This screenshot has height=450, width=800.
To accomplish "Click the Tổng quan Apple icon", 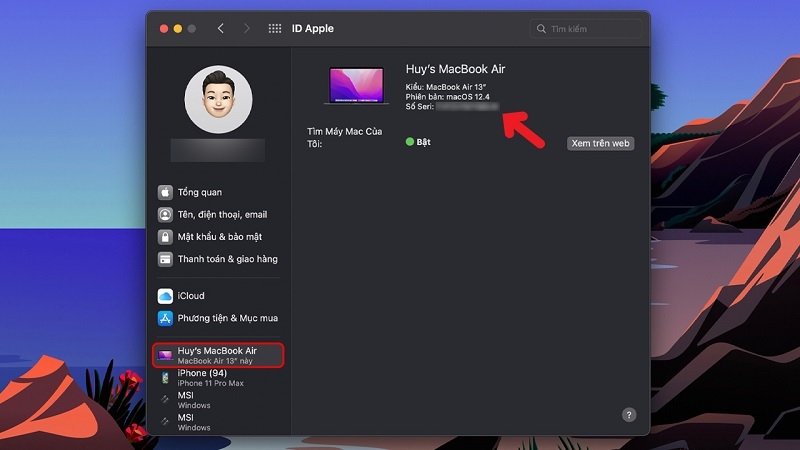I will [x=165, y=192].
